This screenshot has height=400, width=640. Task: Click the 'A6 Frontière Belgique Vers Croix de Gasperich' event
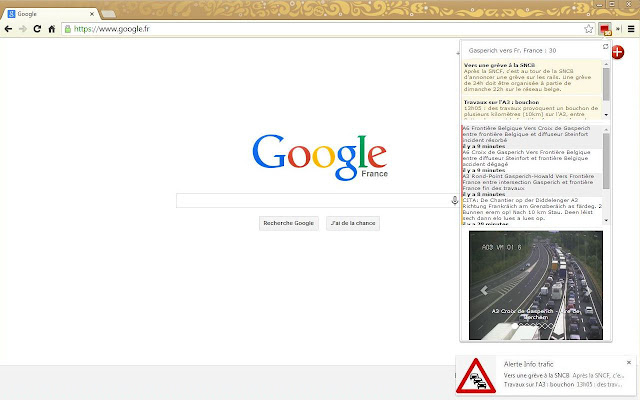coord(532,137)
